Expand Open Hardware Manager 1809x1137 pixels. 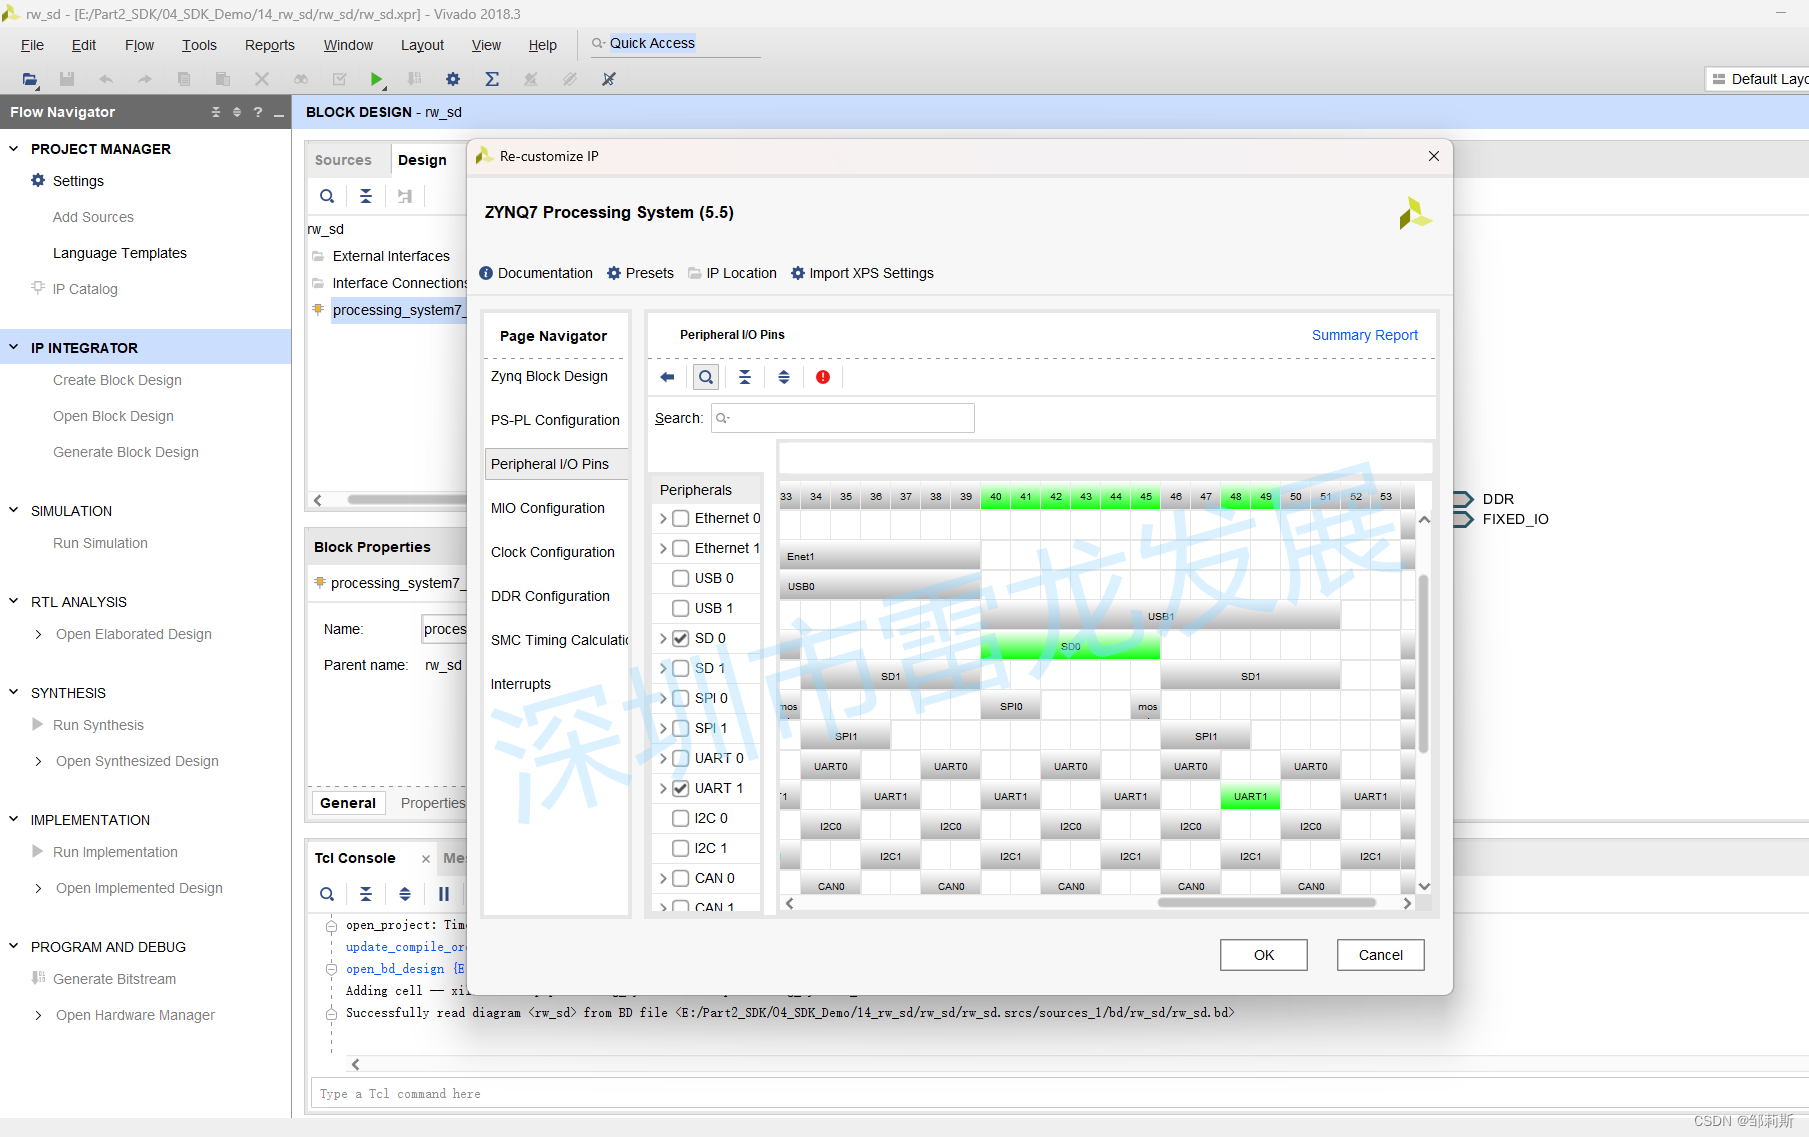[38, 1015]
